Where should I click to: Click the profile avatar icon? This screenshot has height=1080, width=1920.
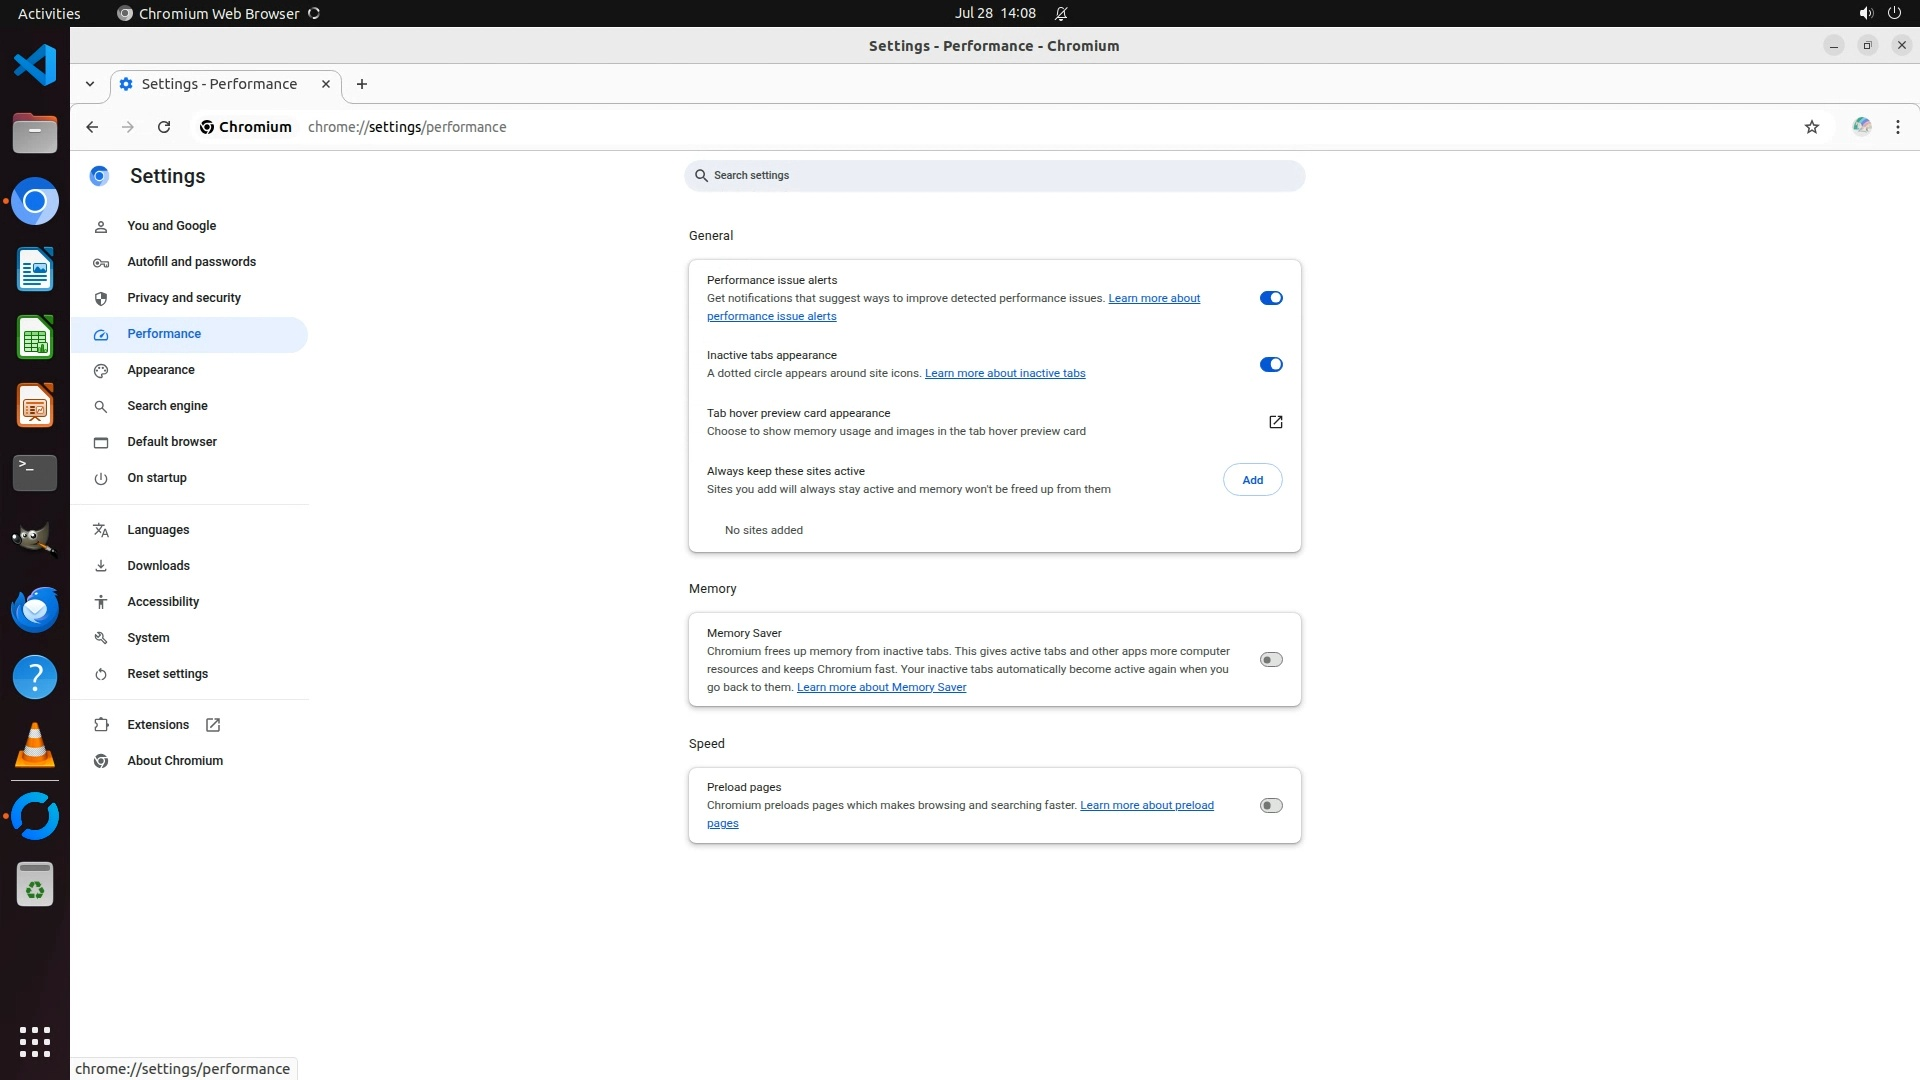(1861, 127)
